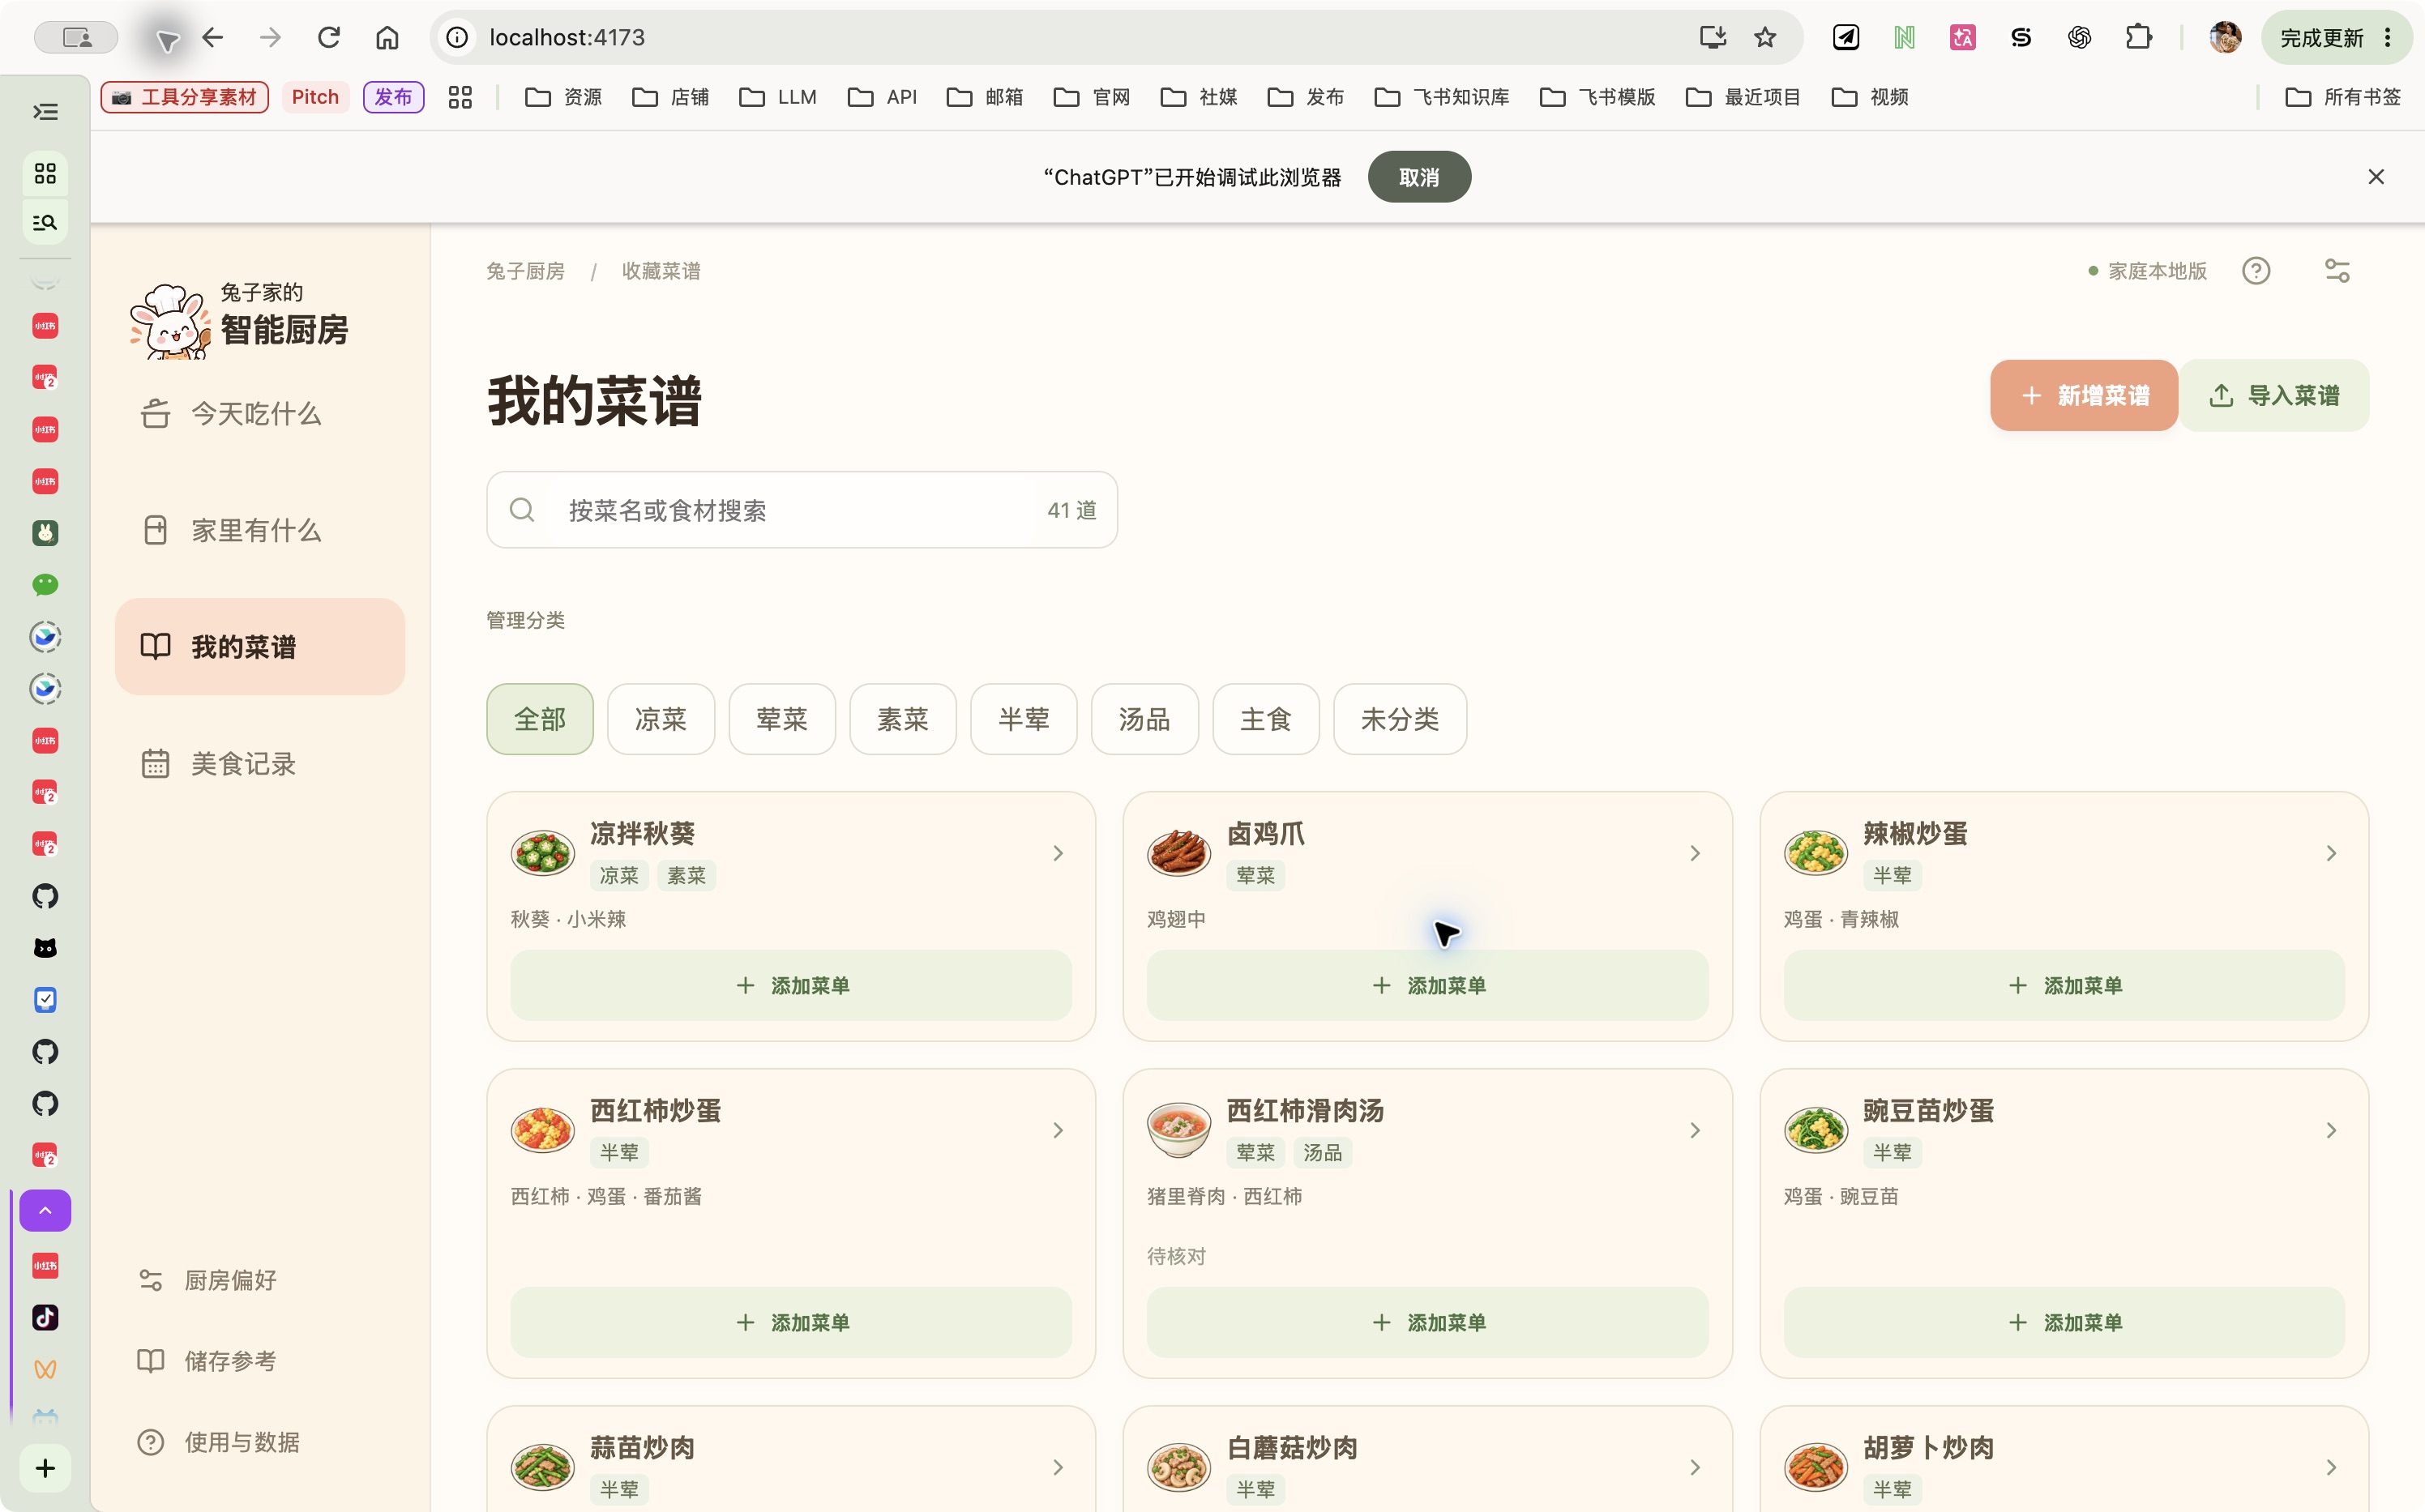The image size is (2425, 1512).
Task: Open the 工具分享素材 bookmark
Action: [185, 97]
